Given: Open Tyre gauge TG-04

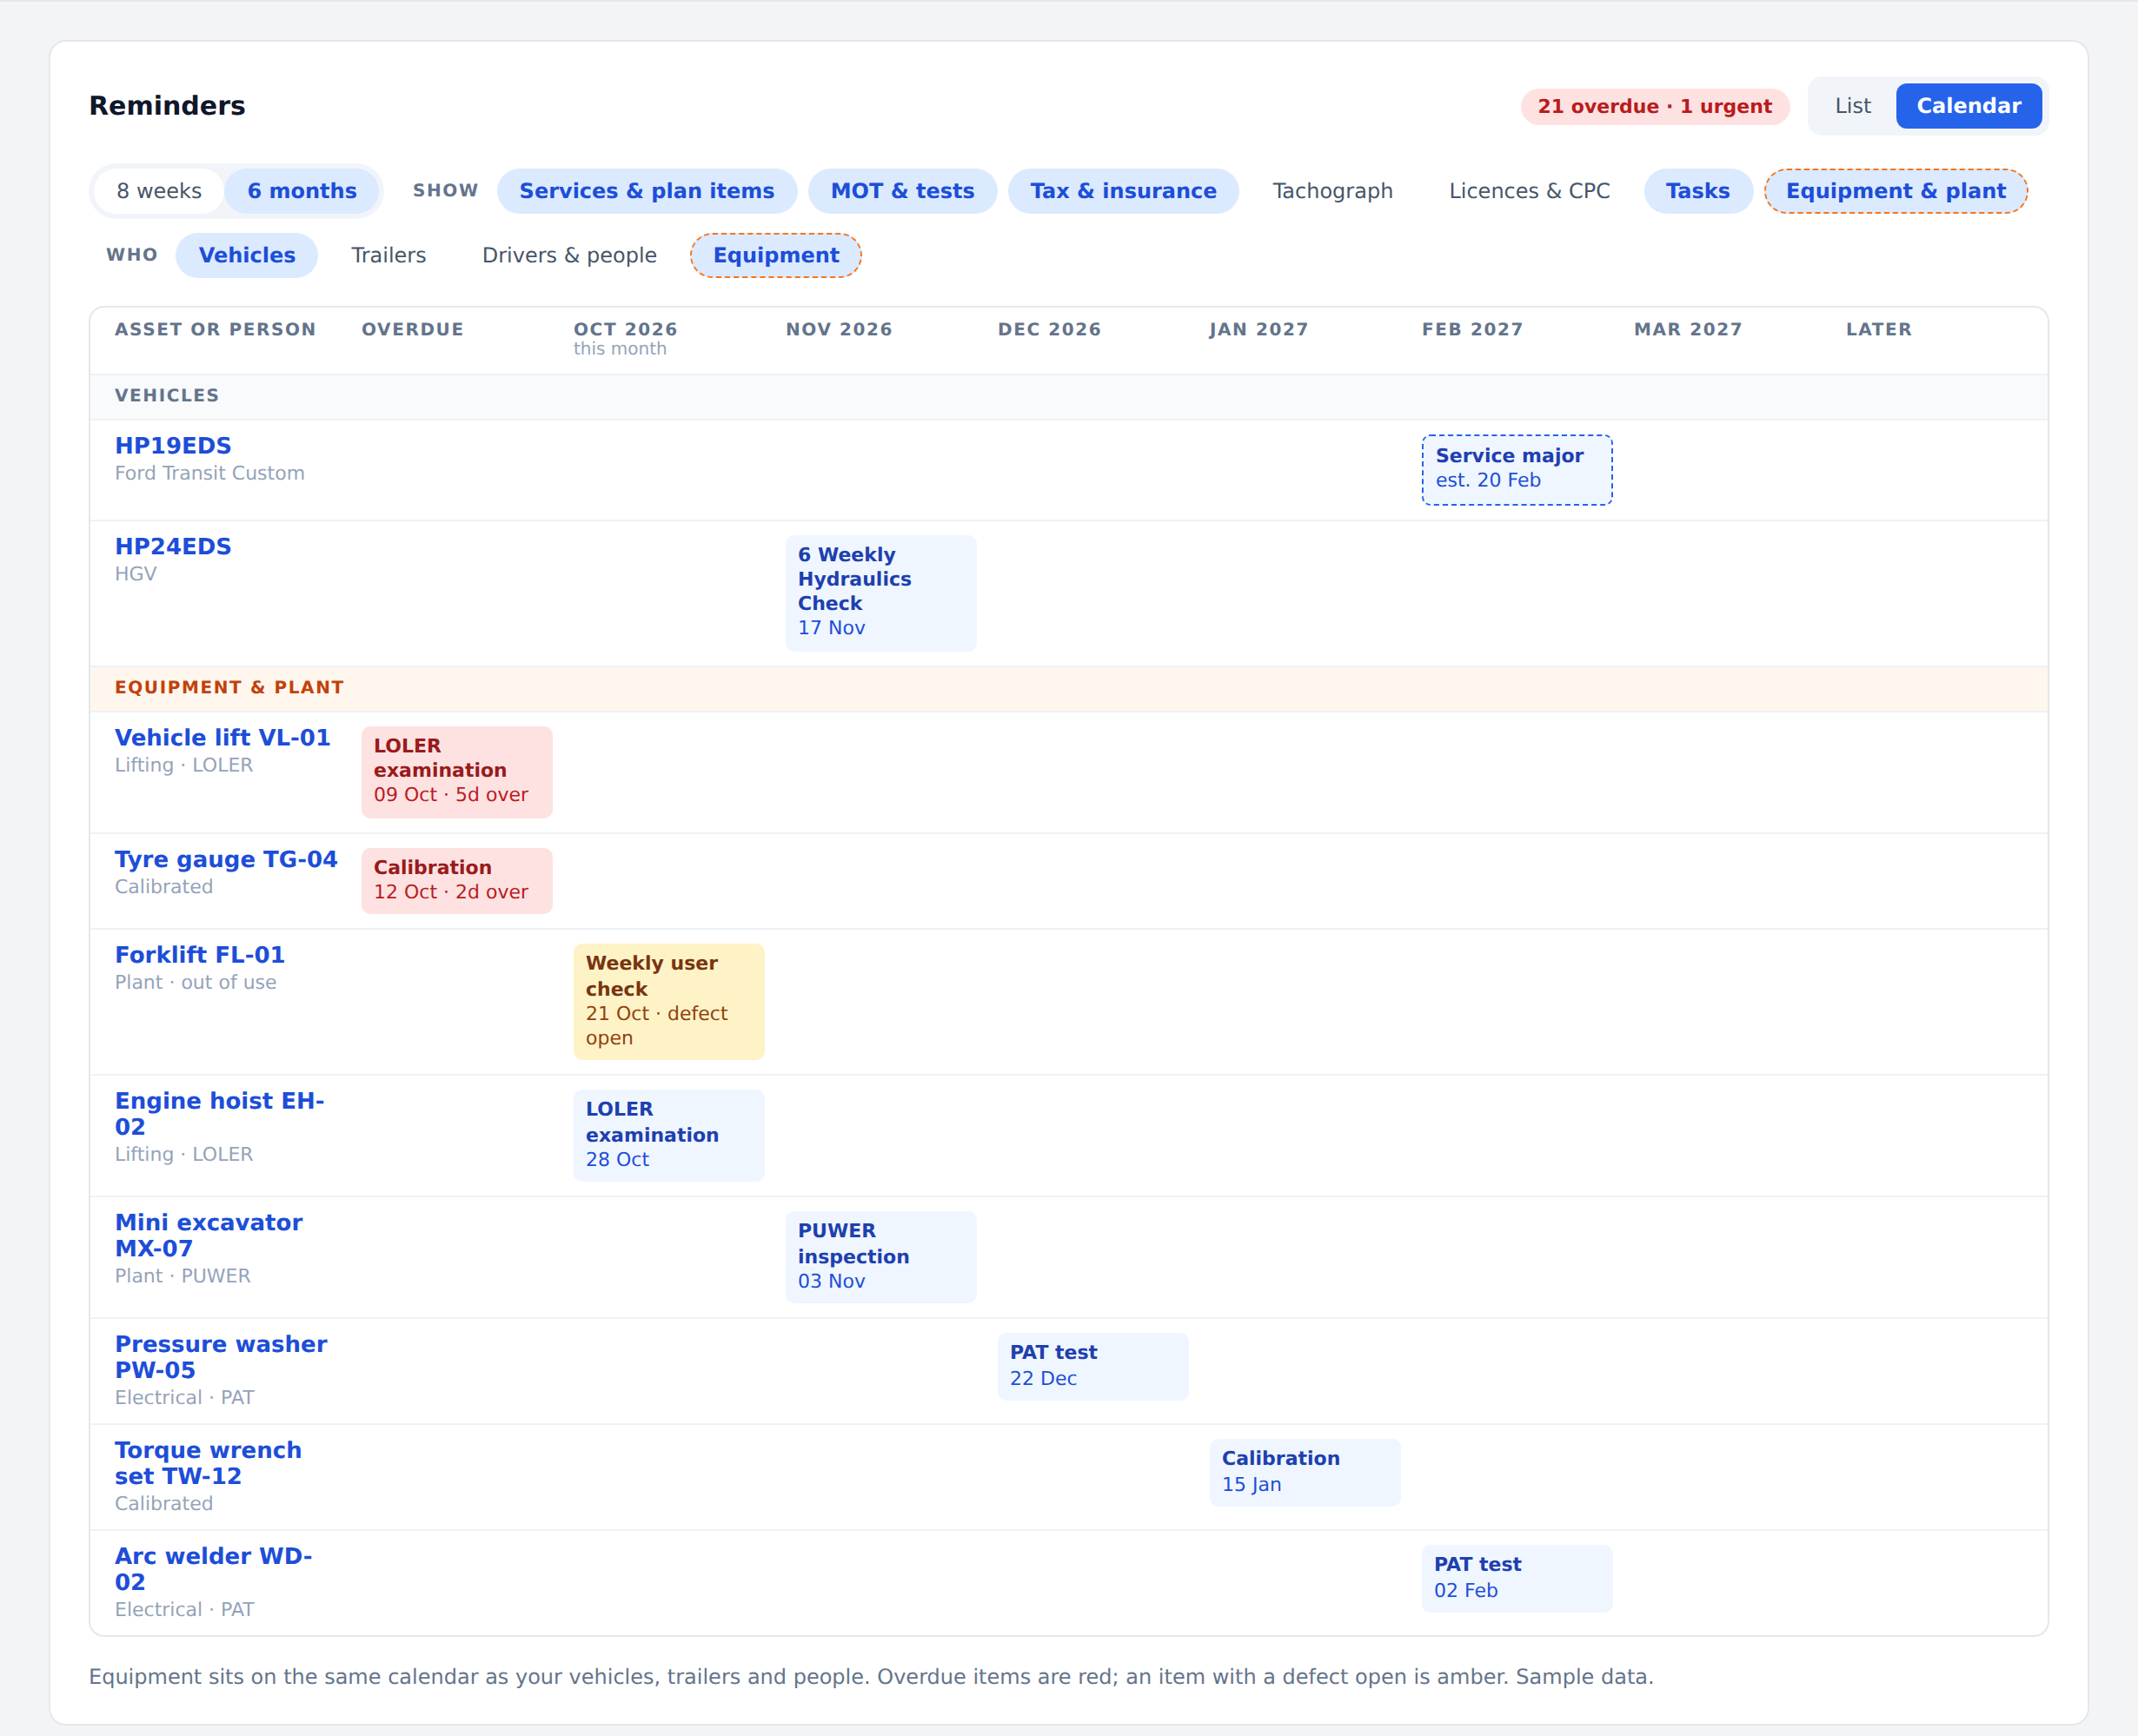Looking at the screenshot, I should pos(226,860).
